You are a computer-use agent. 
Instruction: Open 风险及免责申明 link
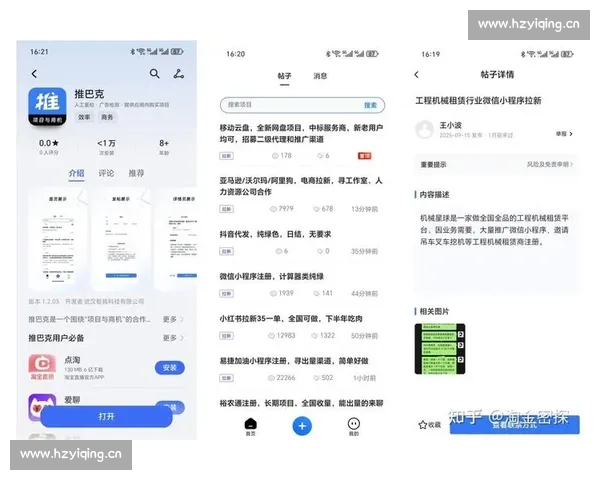pyautogui.click(x=550, y=165)
